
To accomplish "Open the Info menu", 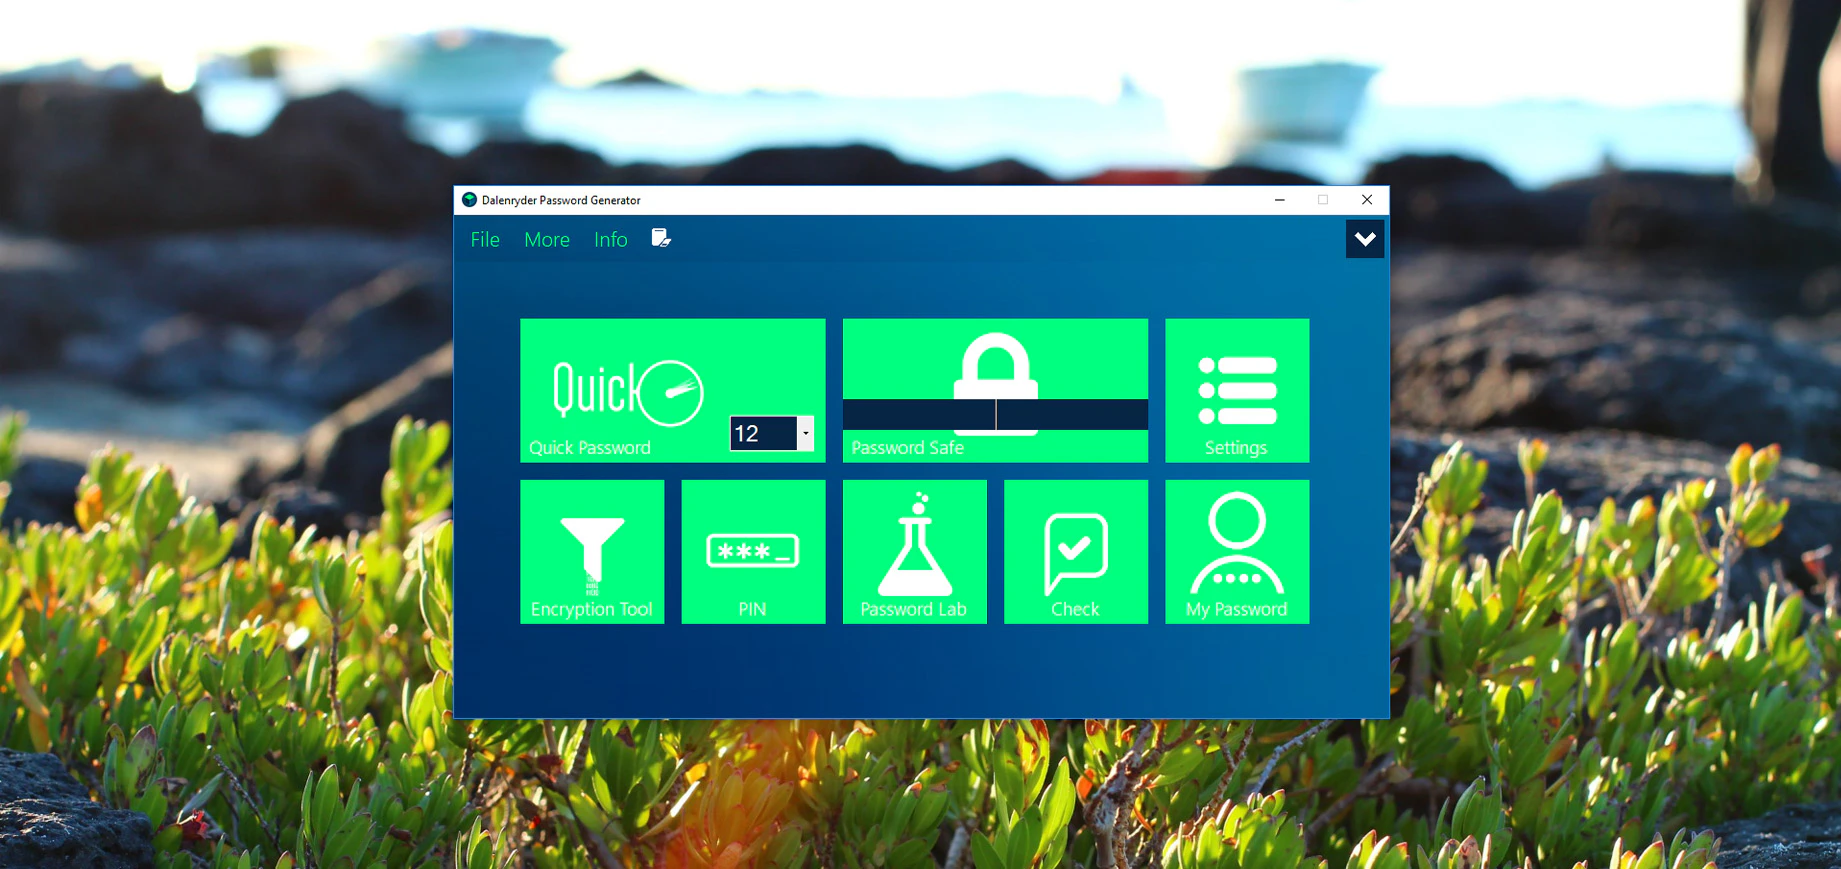I will [611, 240].
